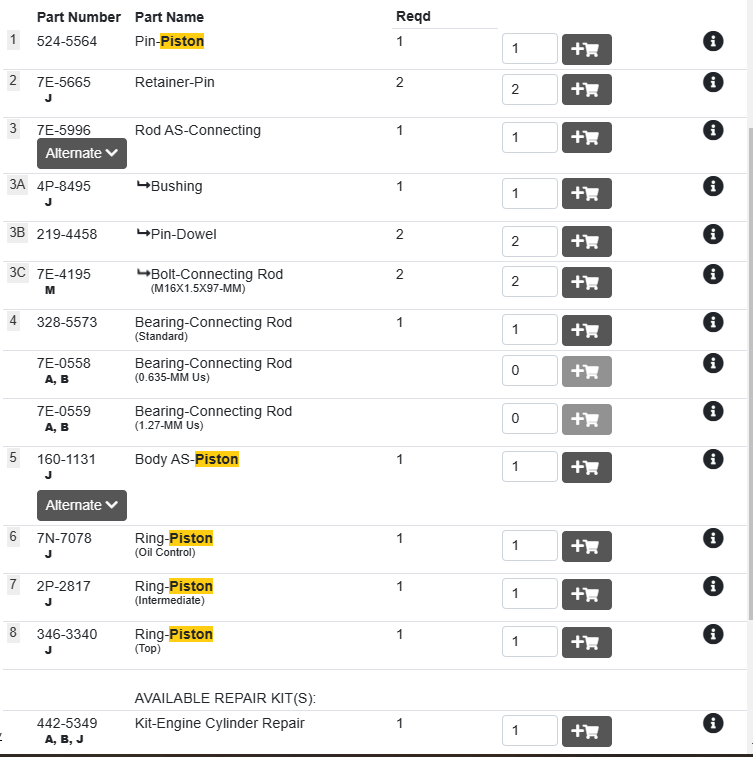
Task: Click the Part Number column header
Action: (79, 17)
